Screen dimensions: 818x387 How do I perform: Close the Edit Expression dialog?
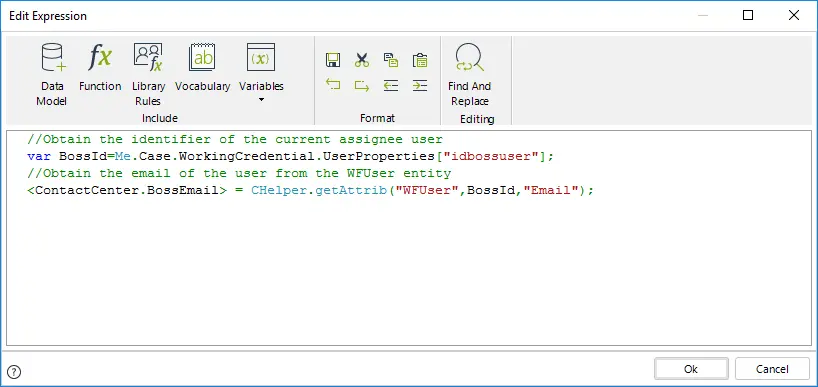793,16
